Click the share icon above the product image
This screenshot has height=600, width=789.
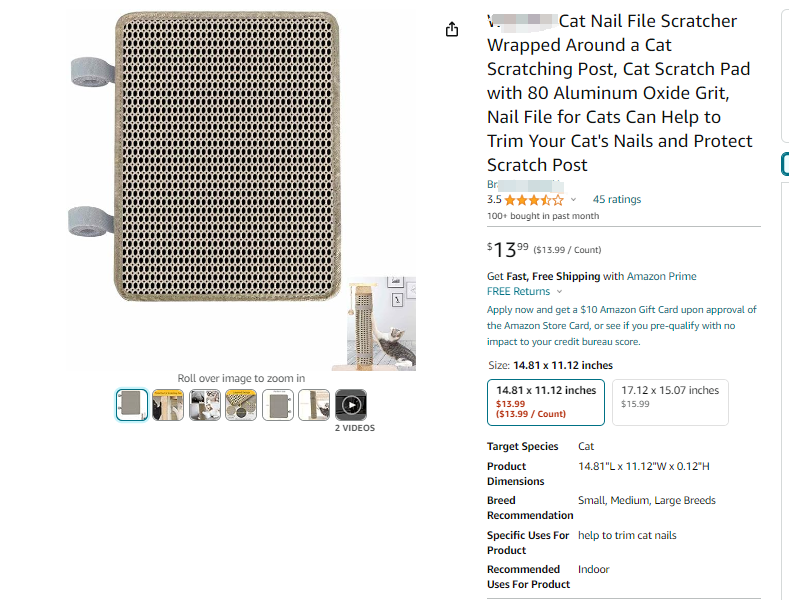[452, 30]
